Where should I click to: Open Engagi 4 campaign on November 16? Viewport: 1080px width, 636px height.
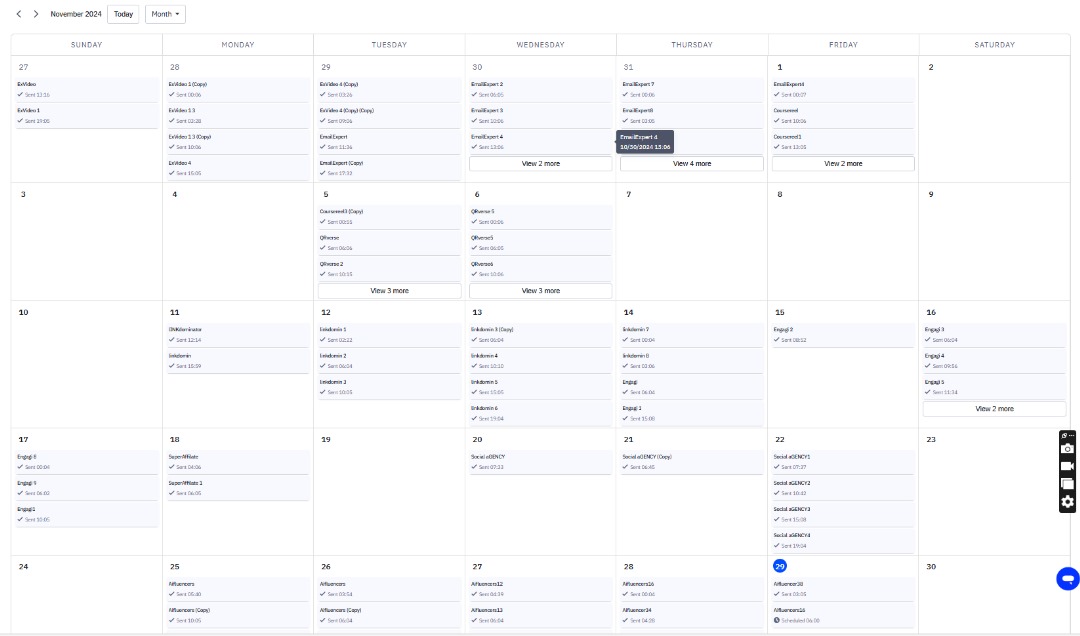point(995,361)
